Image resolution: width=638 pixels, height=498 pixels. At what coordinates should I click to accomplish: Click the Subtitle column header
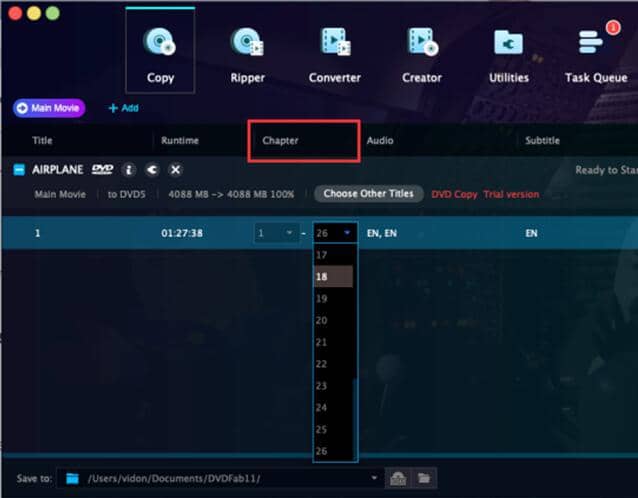542,140
